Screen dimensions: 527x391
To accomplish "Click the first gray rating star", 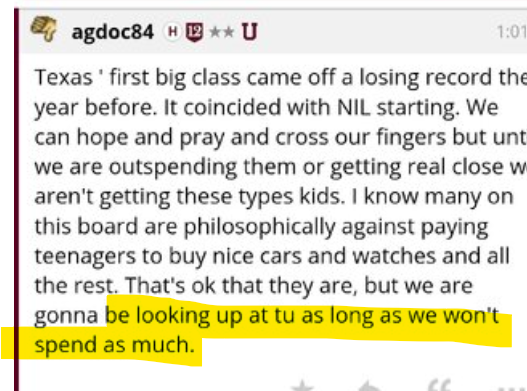I will pyautogui.click(x=215, y=32).
